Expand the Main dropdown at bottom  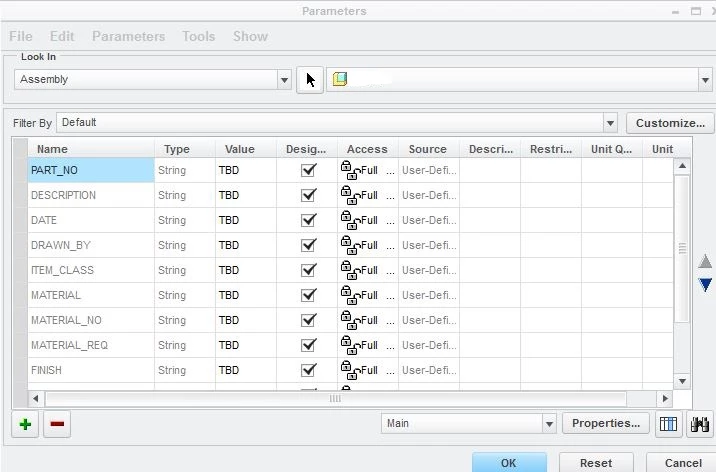(549, 424)
